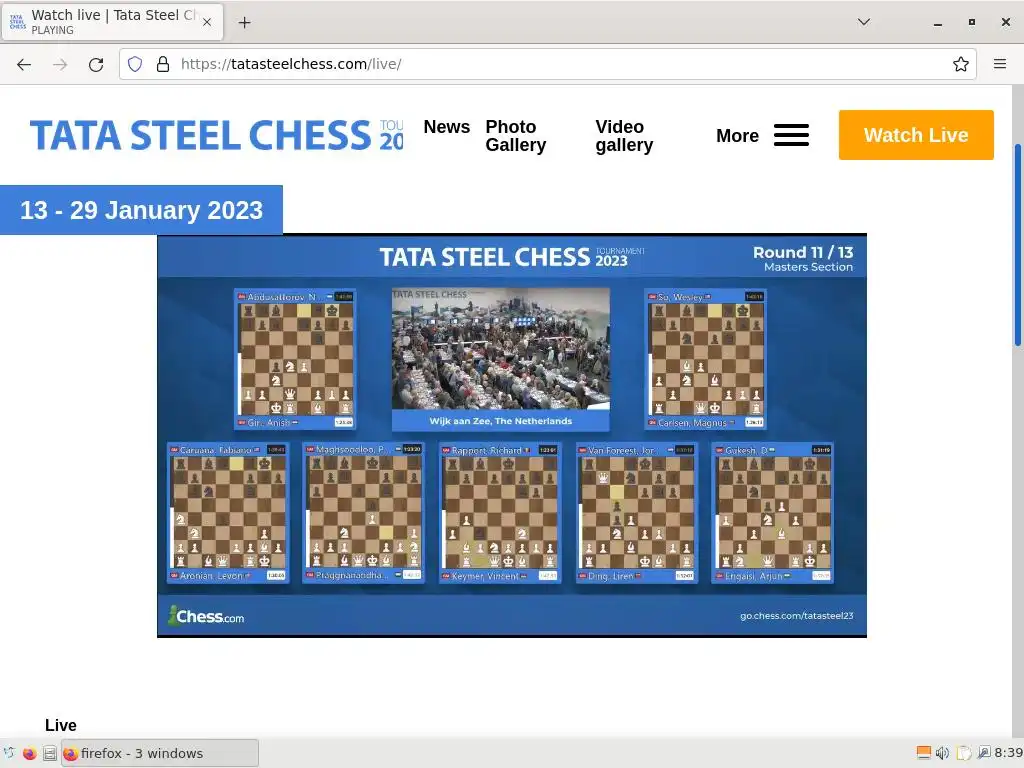
Task: Click the Carlsen, Magnus player name
Action: [x=692, y=423]
